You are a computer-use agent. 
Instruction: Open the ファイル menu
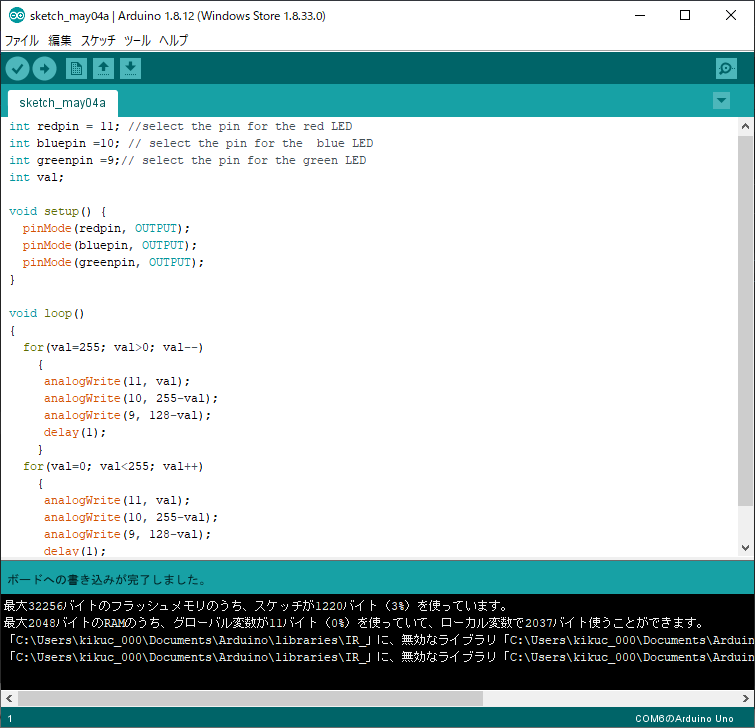tap(22, 41)
